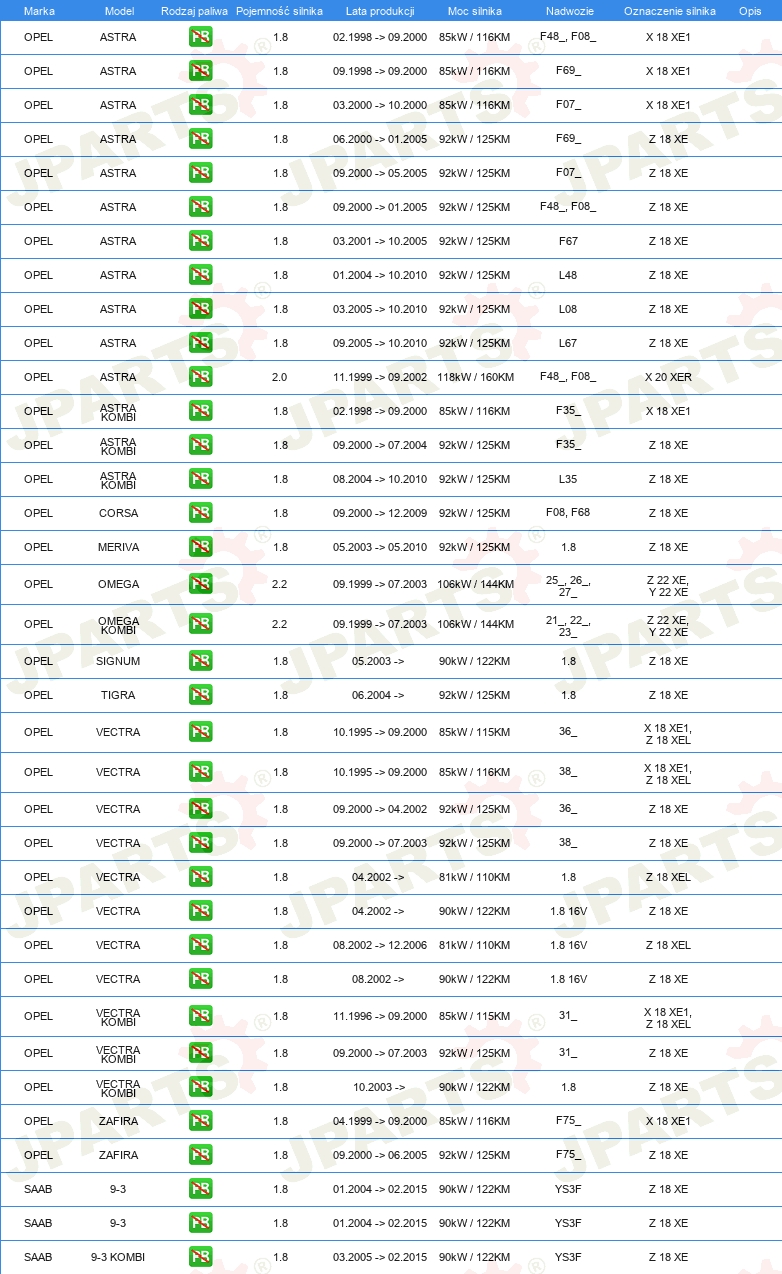This screenshot has width=782, height=1274.
Task: Click the 03.2001 -> 10.2005 production years
Action: click(380, 241)
